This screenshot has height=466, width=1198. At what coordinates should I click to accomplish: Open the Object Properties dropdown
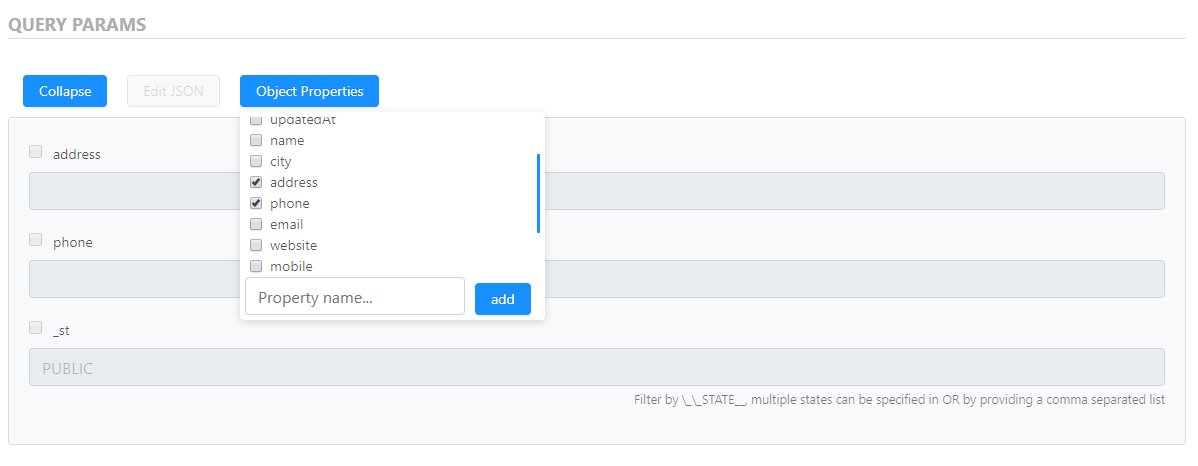(309, 91)
